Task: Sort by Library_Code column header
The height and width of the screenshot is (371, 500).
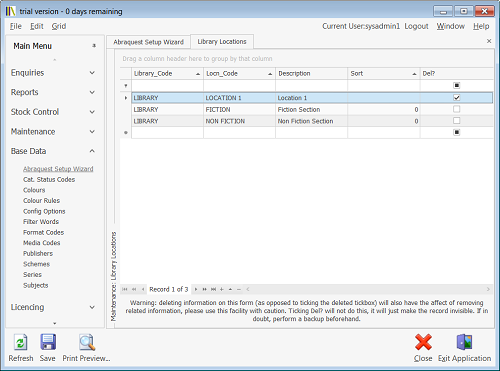Action: pos(167,74)
